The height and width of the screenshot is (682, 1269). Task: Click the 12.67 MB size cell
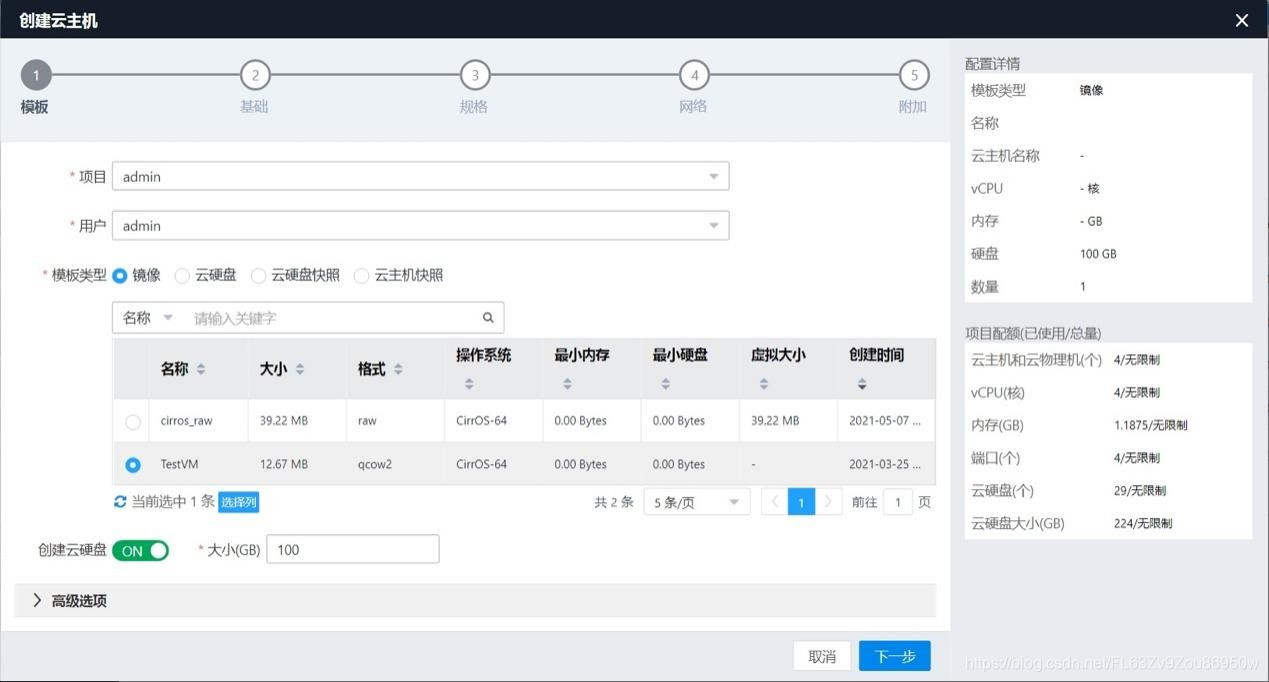point(284,464)
